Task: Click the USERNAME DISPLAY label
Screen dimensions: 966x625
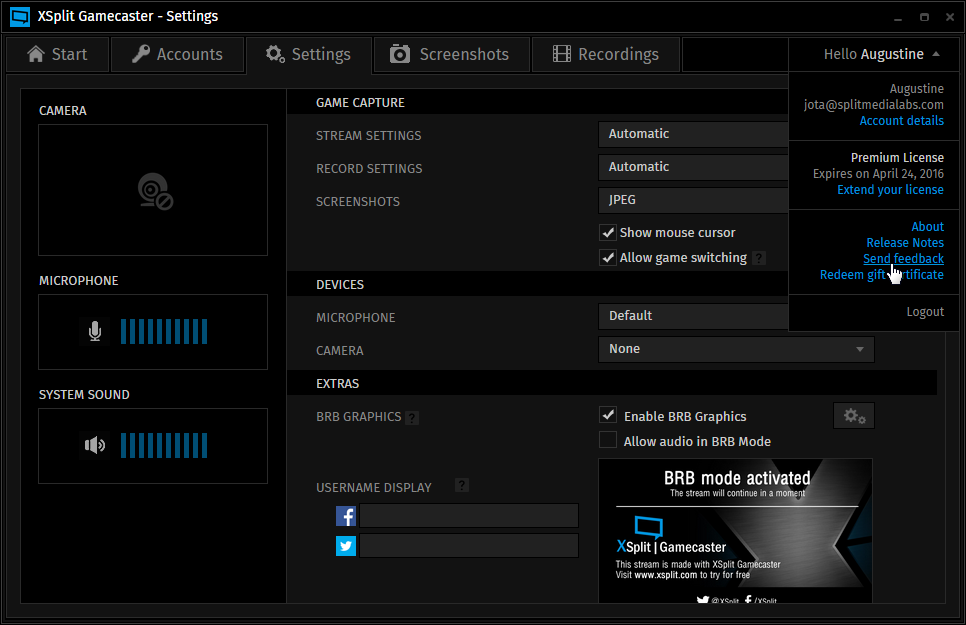Action: [x=374, y=488]
